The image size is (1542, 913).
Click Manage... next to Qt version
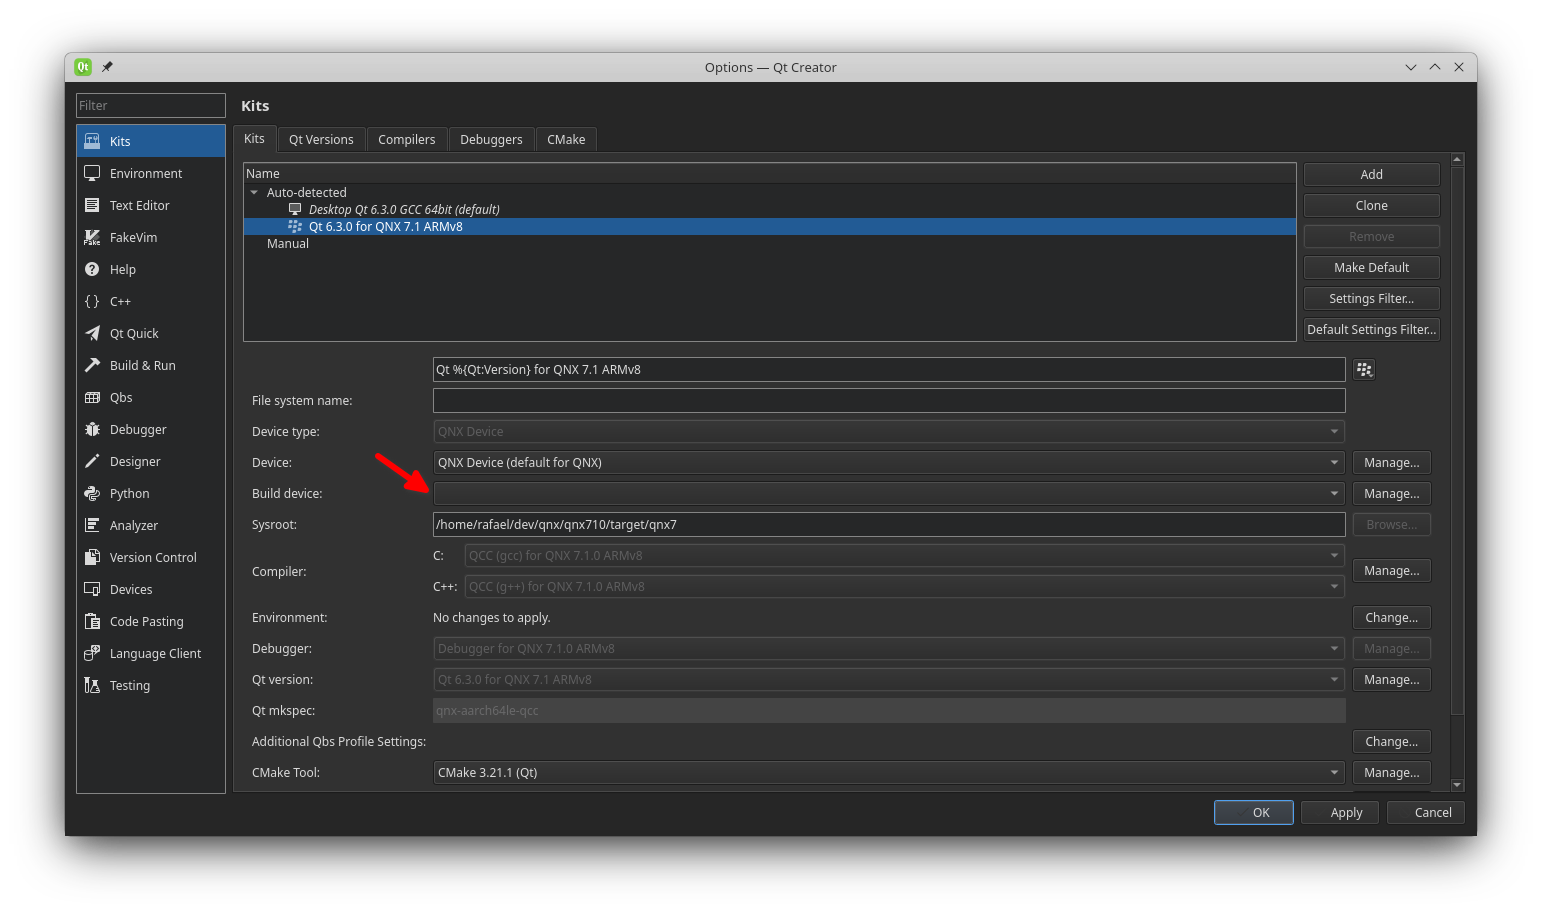1391,679
